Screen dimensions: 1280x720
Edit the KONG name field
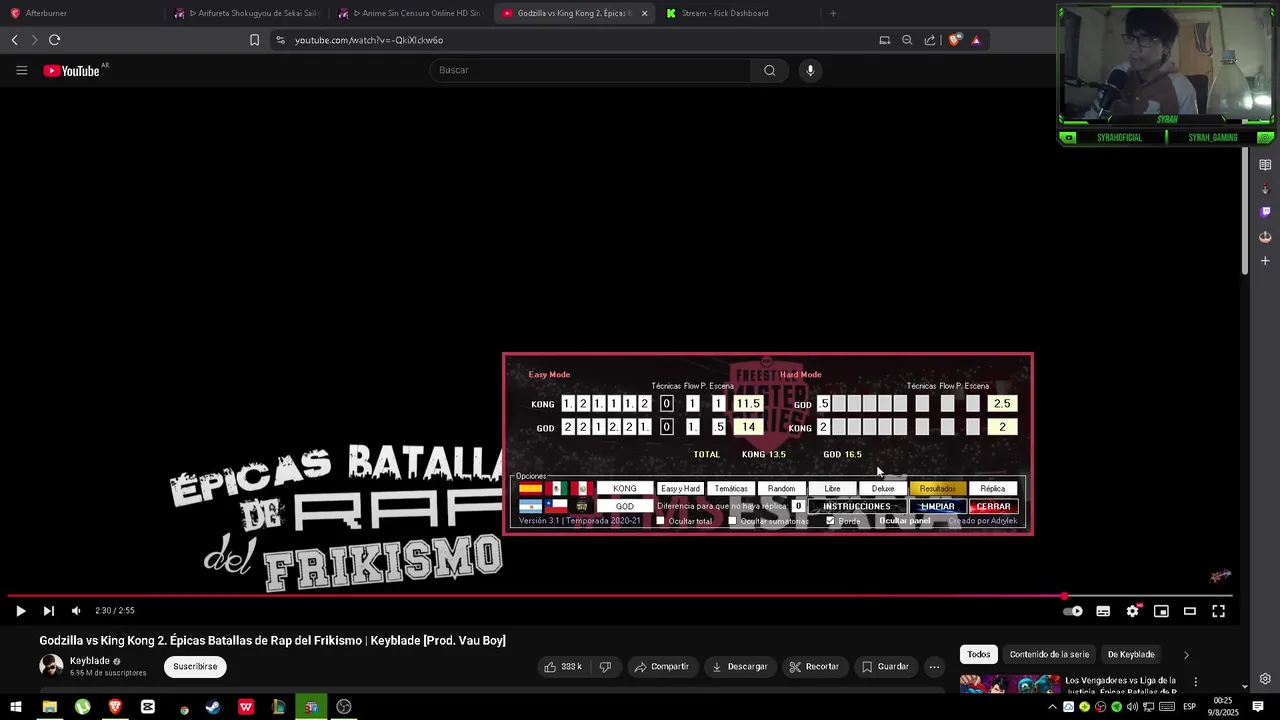click(x=625, y=489)
